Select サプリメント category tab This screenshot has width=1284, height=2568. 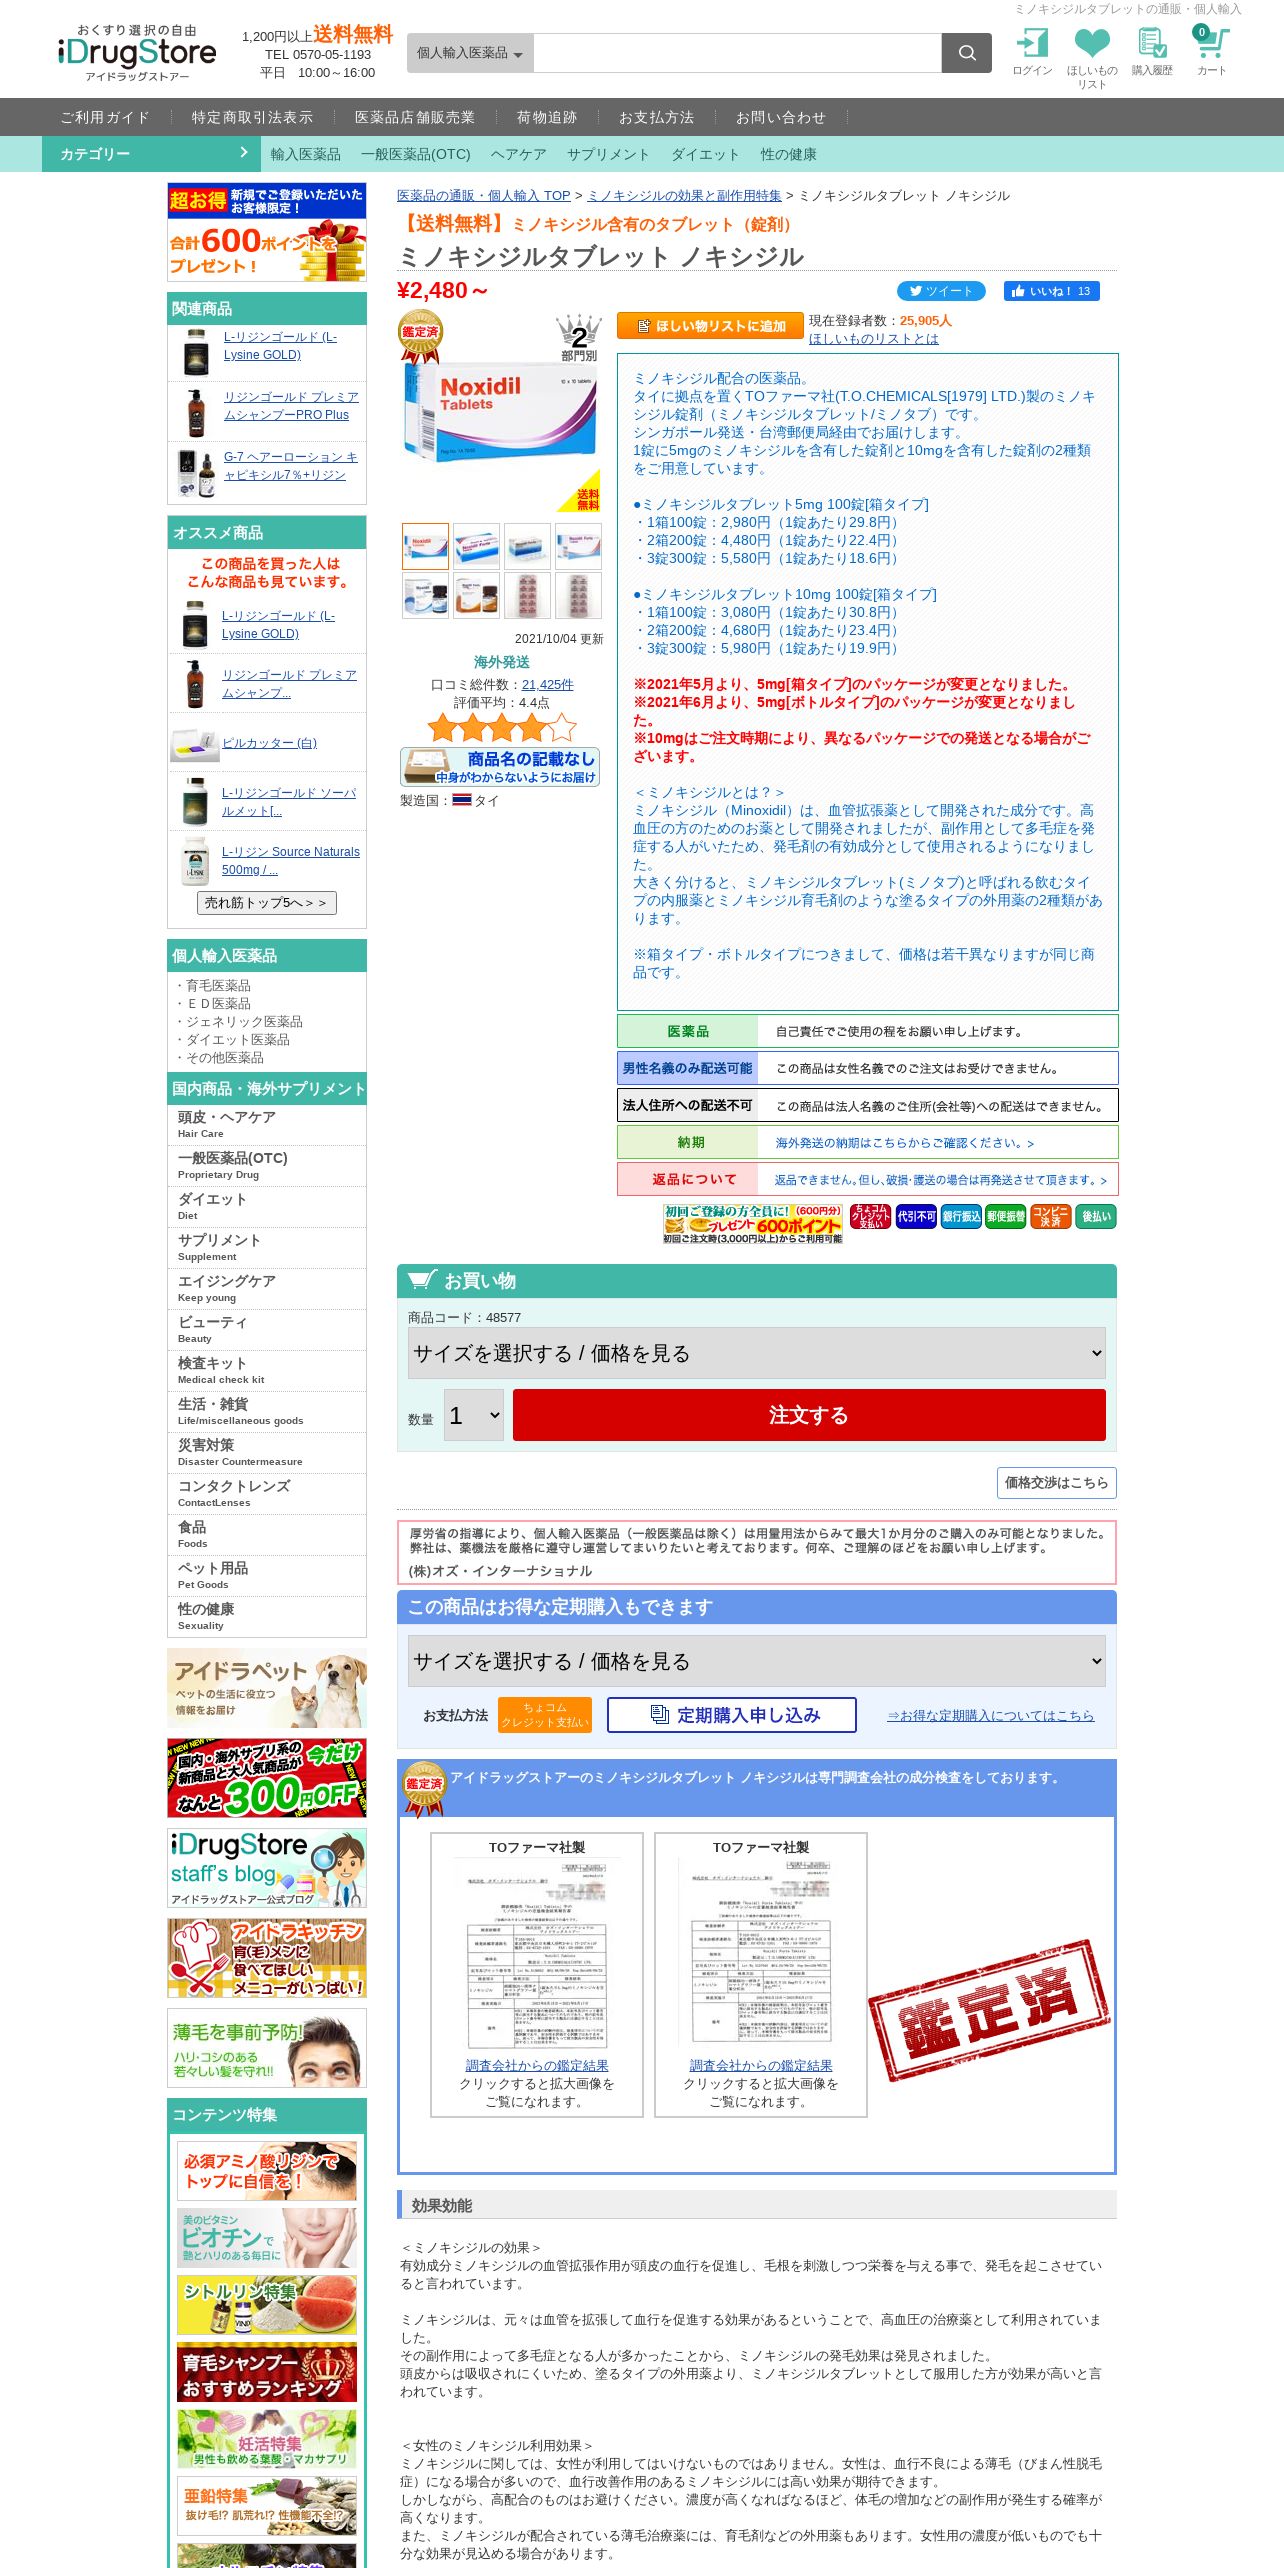click(x=608, y=154)
